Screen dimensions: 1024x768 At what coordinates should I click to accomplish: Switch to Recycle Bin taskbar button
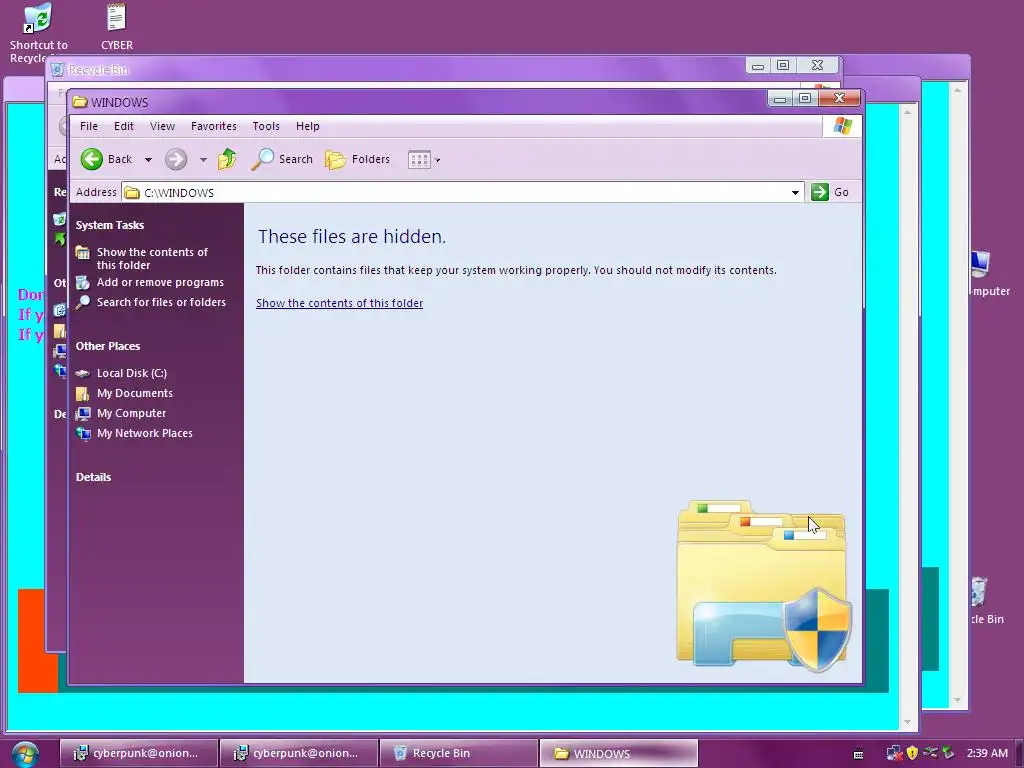point(458,753)
